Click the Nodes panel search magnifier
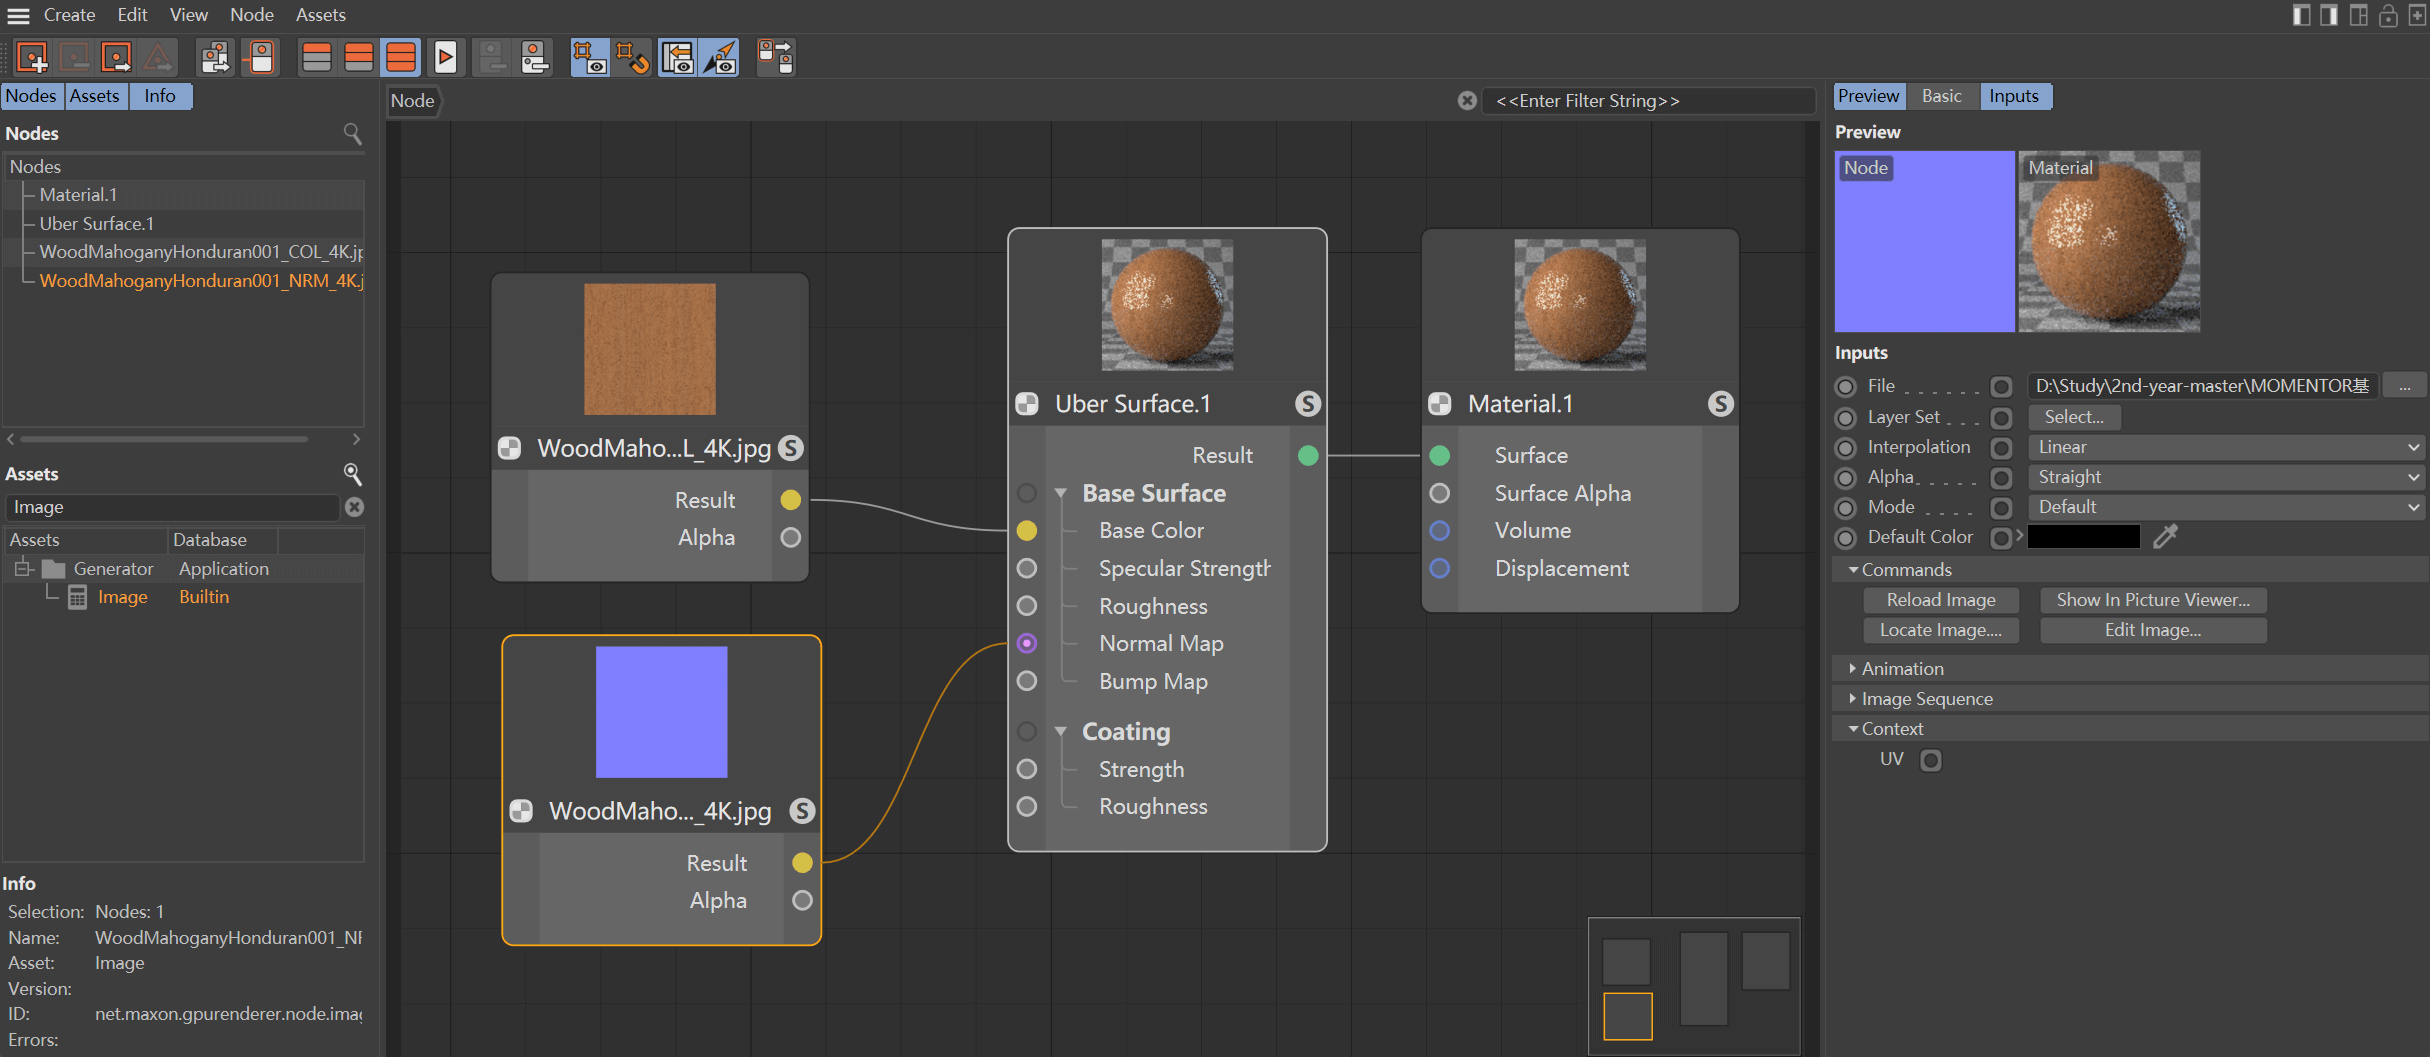 [352, 133]
